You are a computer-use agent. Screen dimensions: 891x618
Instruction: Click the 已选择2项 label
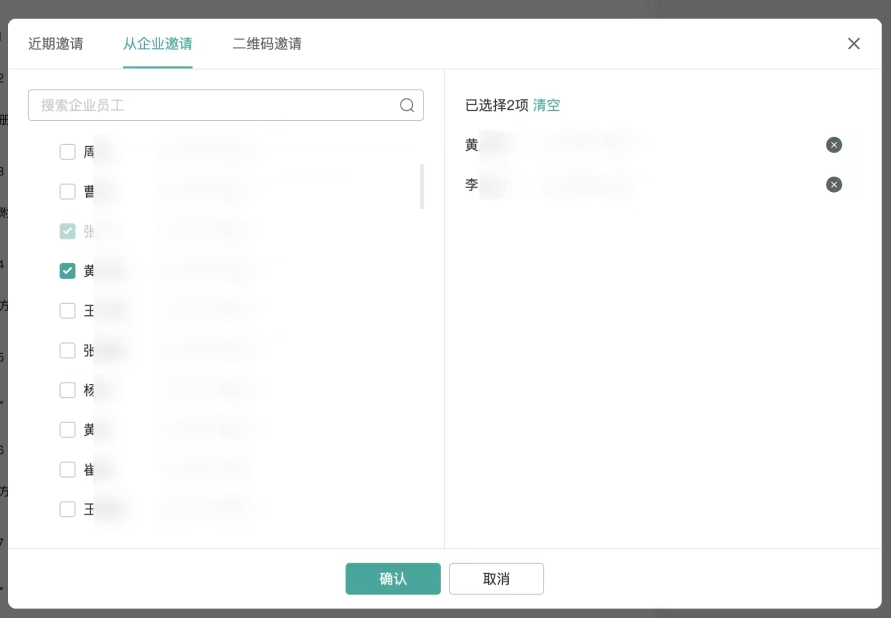(x=497, y=105)
